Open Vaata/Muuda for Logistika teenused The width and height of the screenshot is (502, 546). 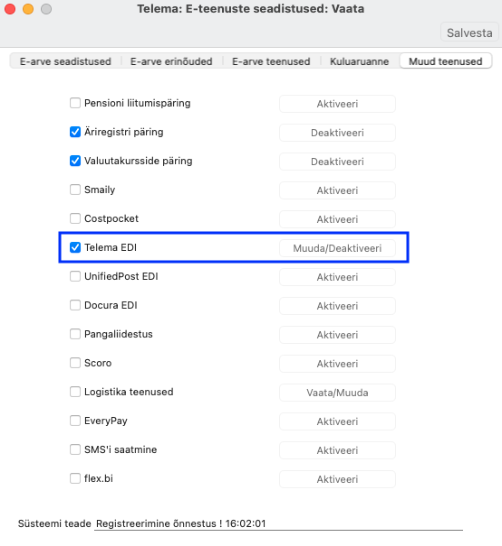pos(337,393)
